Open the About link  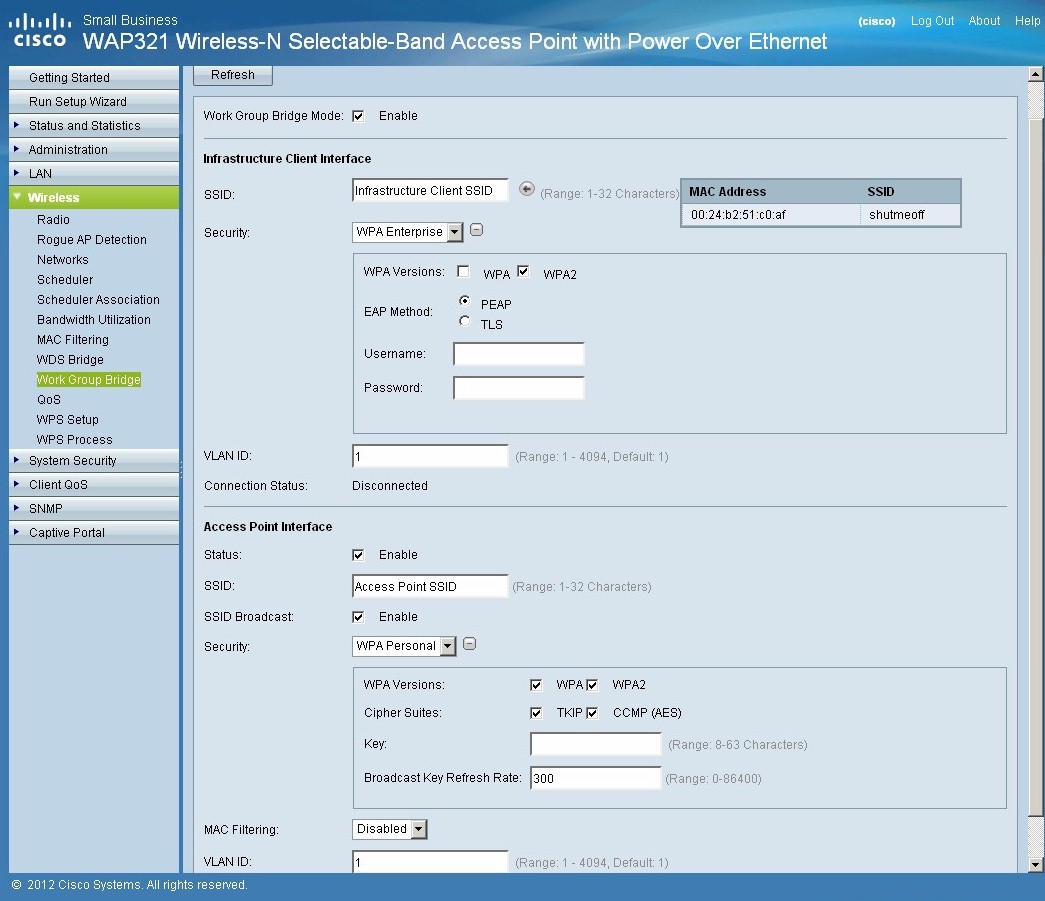[984, 21]
